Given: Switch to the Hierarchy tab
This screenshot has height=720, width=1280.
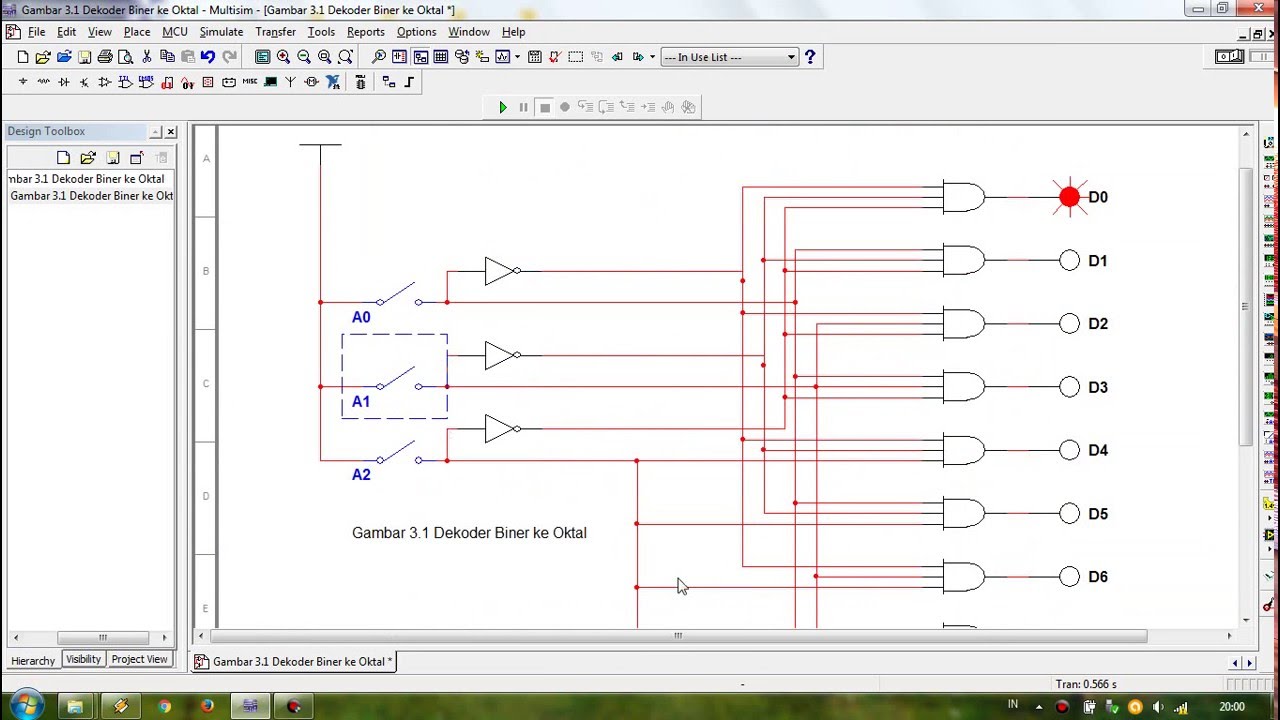Looking at the screenshot, I should (x=33, y=660).
